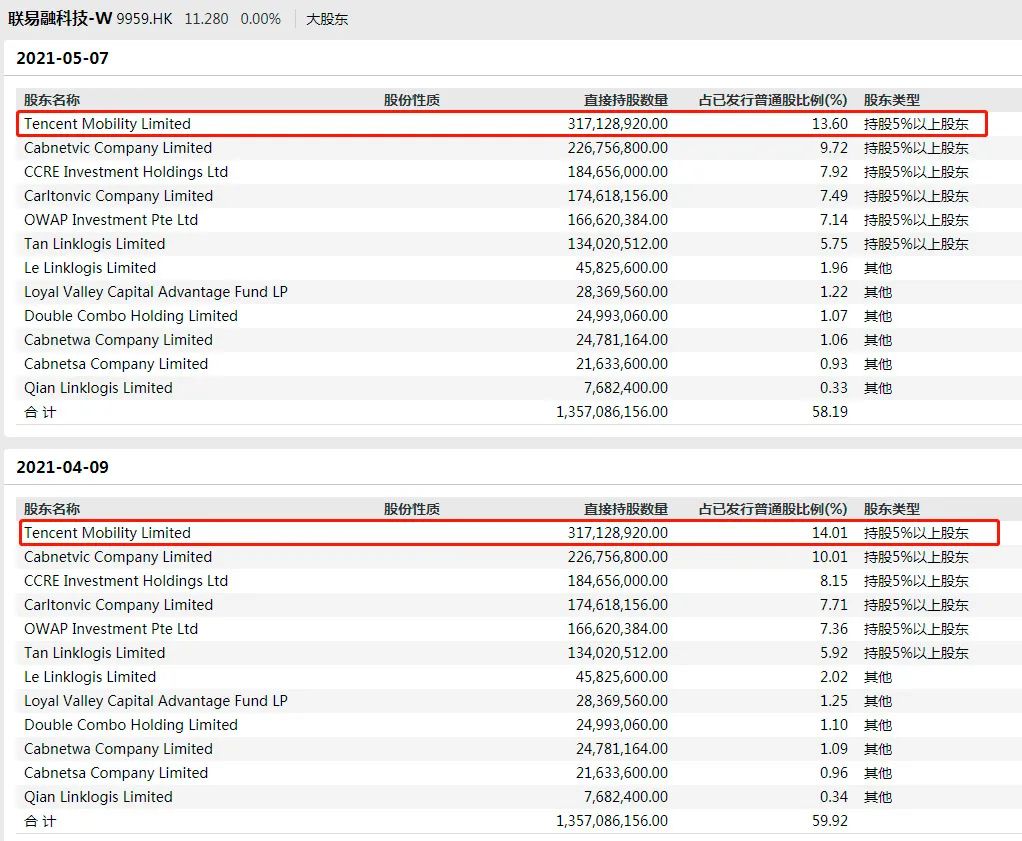Click Loyal Valley Capital Advantage Fund LP, 2021-05-07
This screenshot has width=1022, height=841.
click(x=156, y=292)
